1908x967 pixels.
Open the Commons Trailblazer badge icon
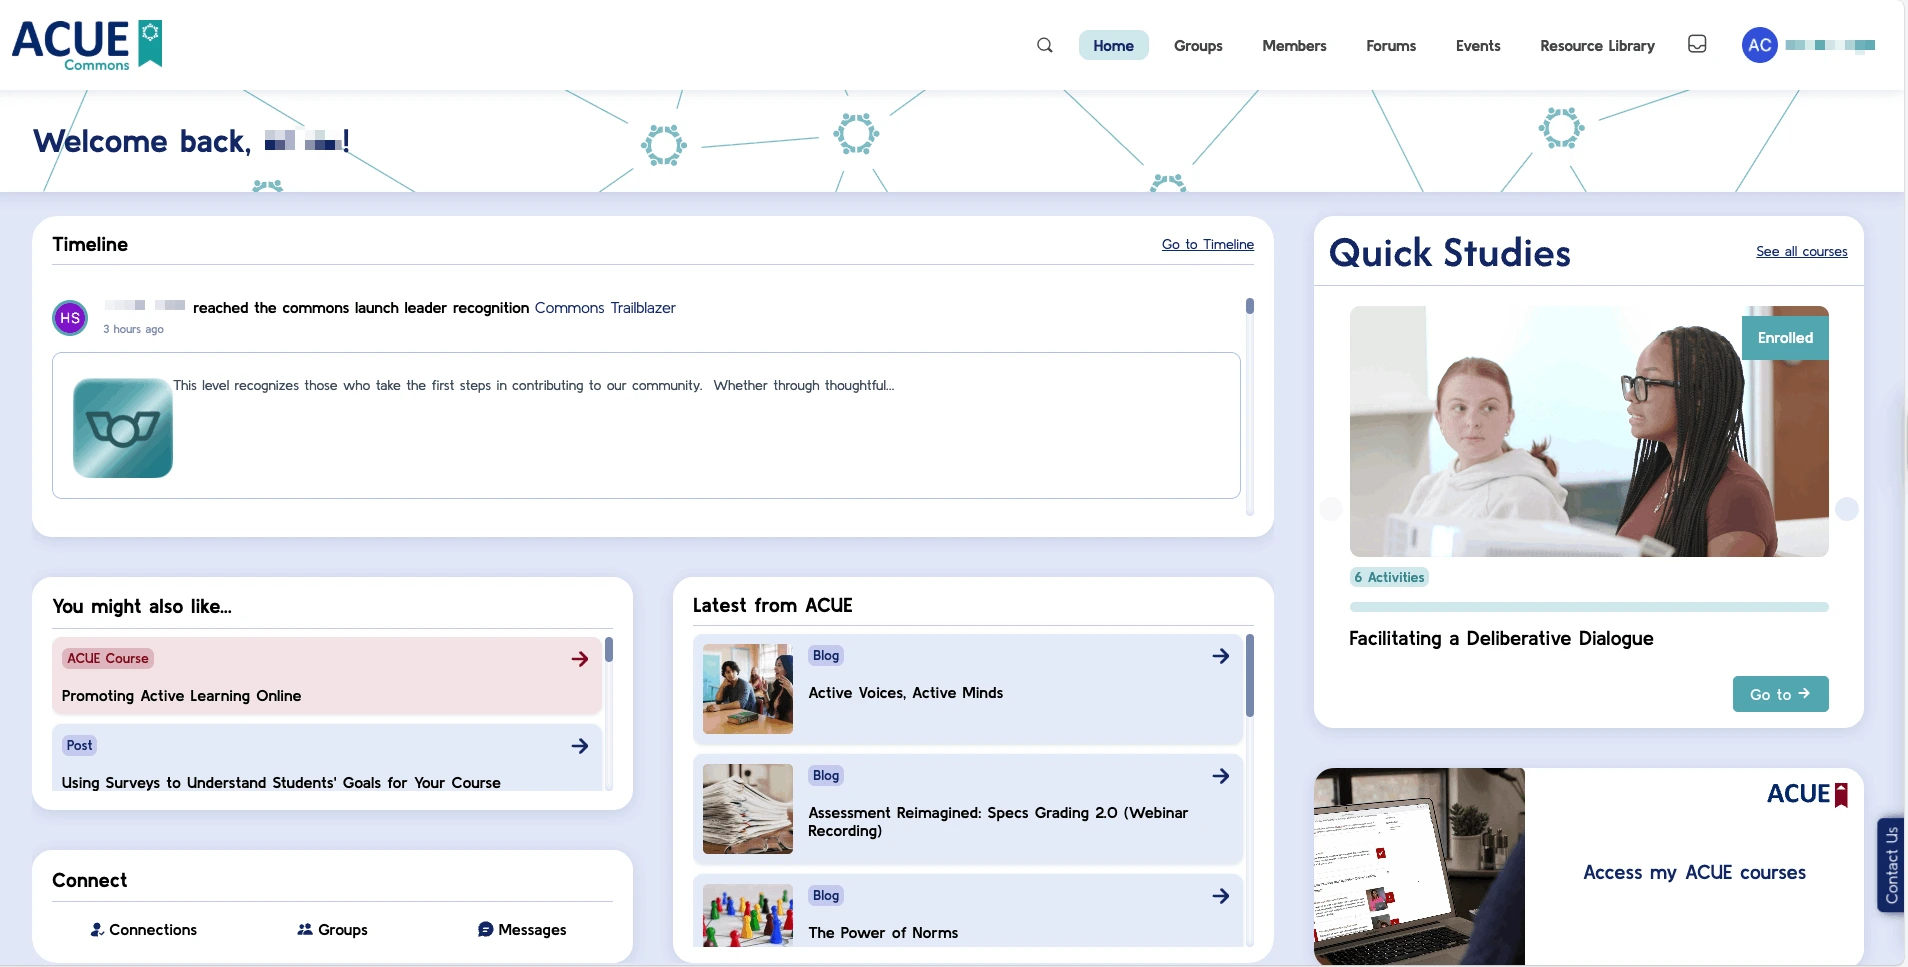click(123, 428)
